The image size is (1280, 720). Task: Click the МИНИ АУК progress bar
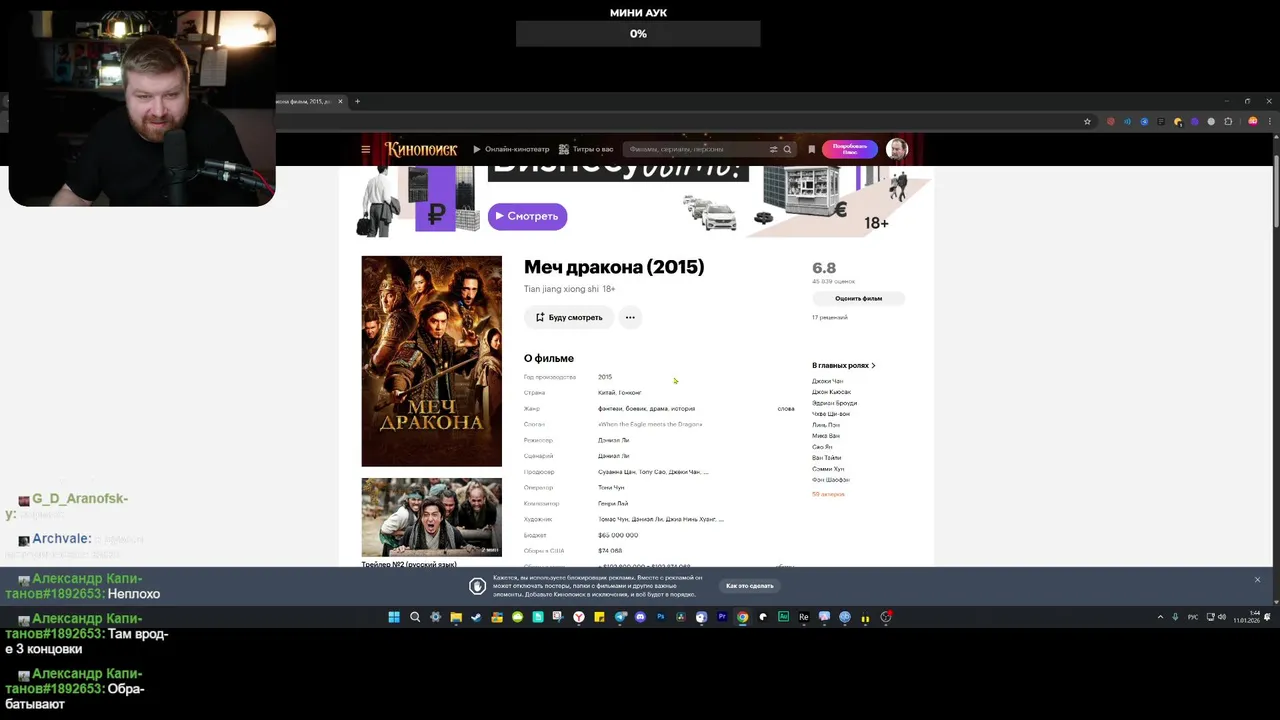coord(638,34)
